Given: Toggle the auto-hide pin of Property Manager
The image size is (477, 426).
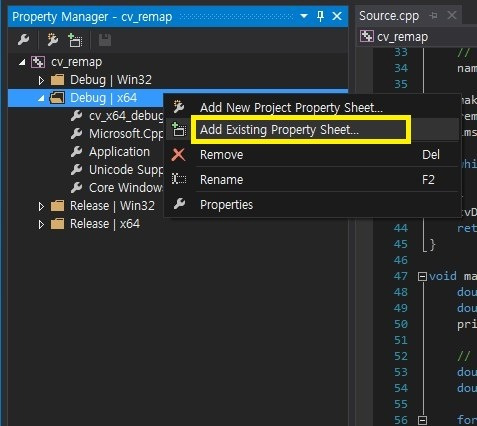Looking at the screenshot, I should click(320, 16).
